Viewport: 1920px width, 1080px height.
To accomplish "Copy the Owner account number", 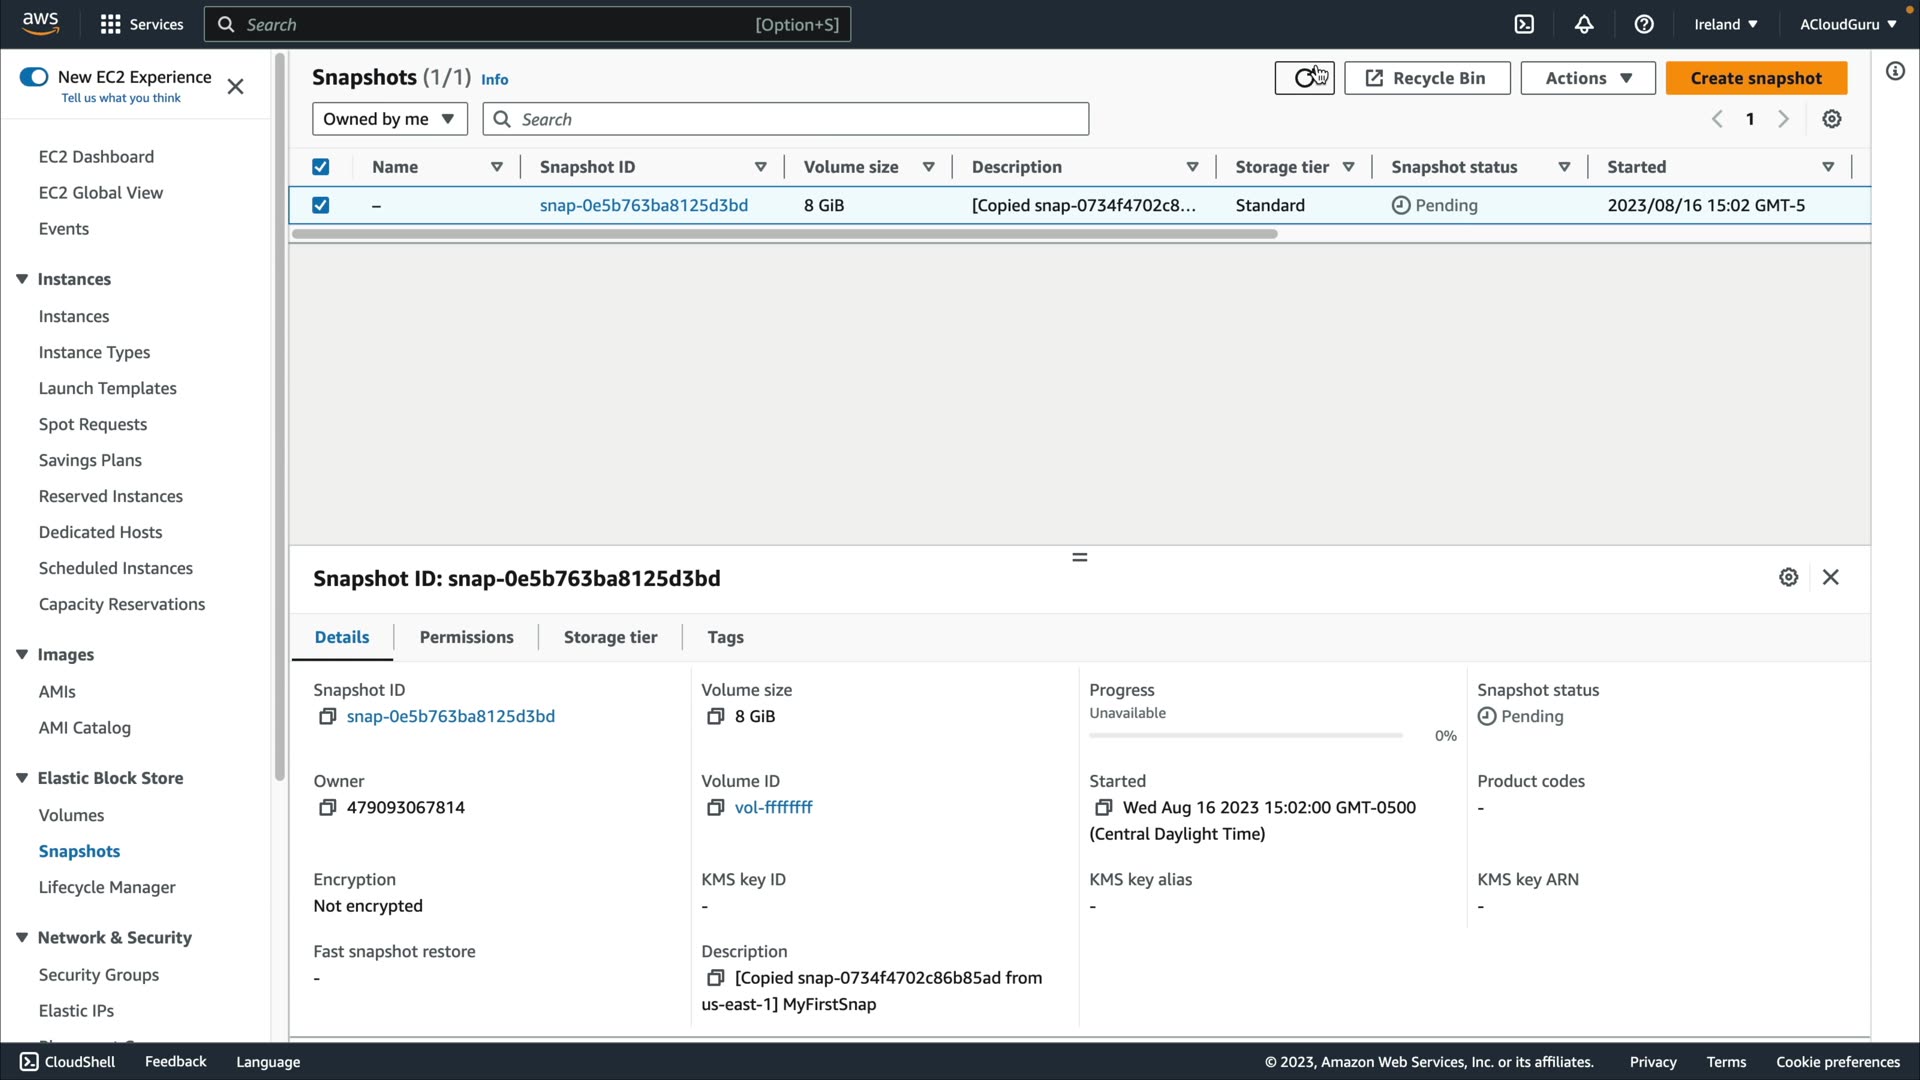I will (327, 808).
